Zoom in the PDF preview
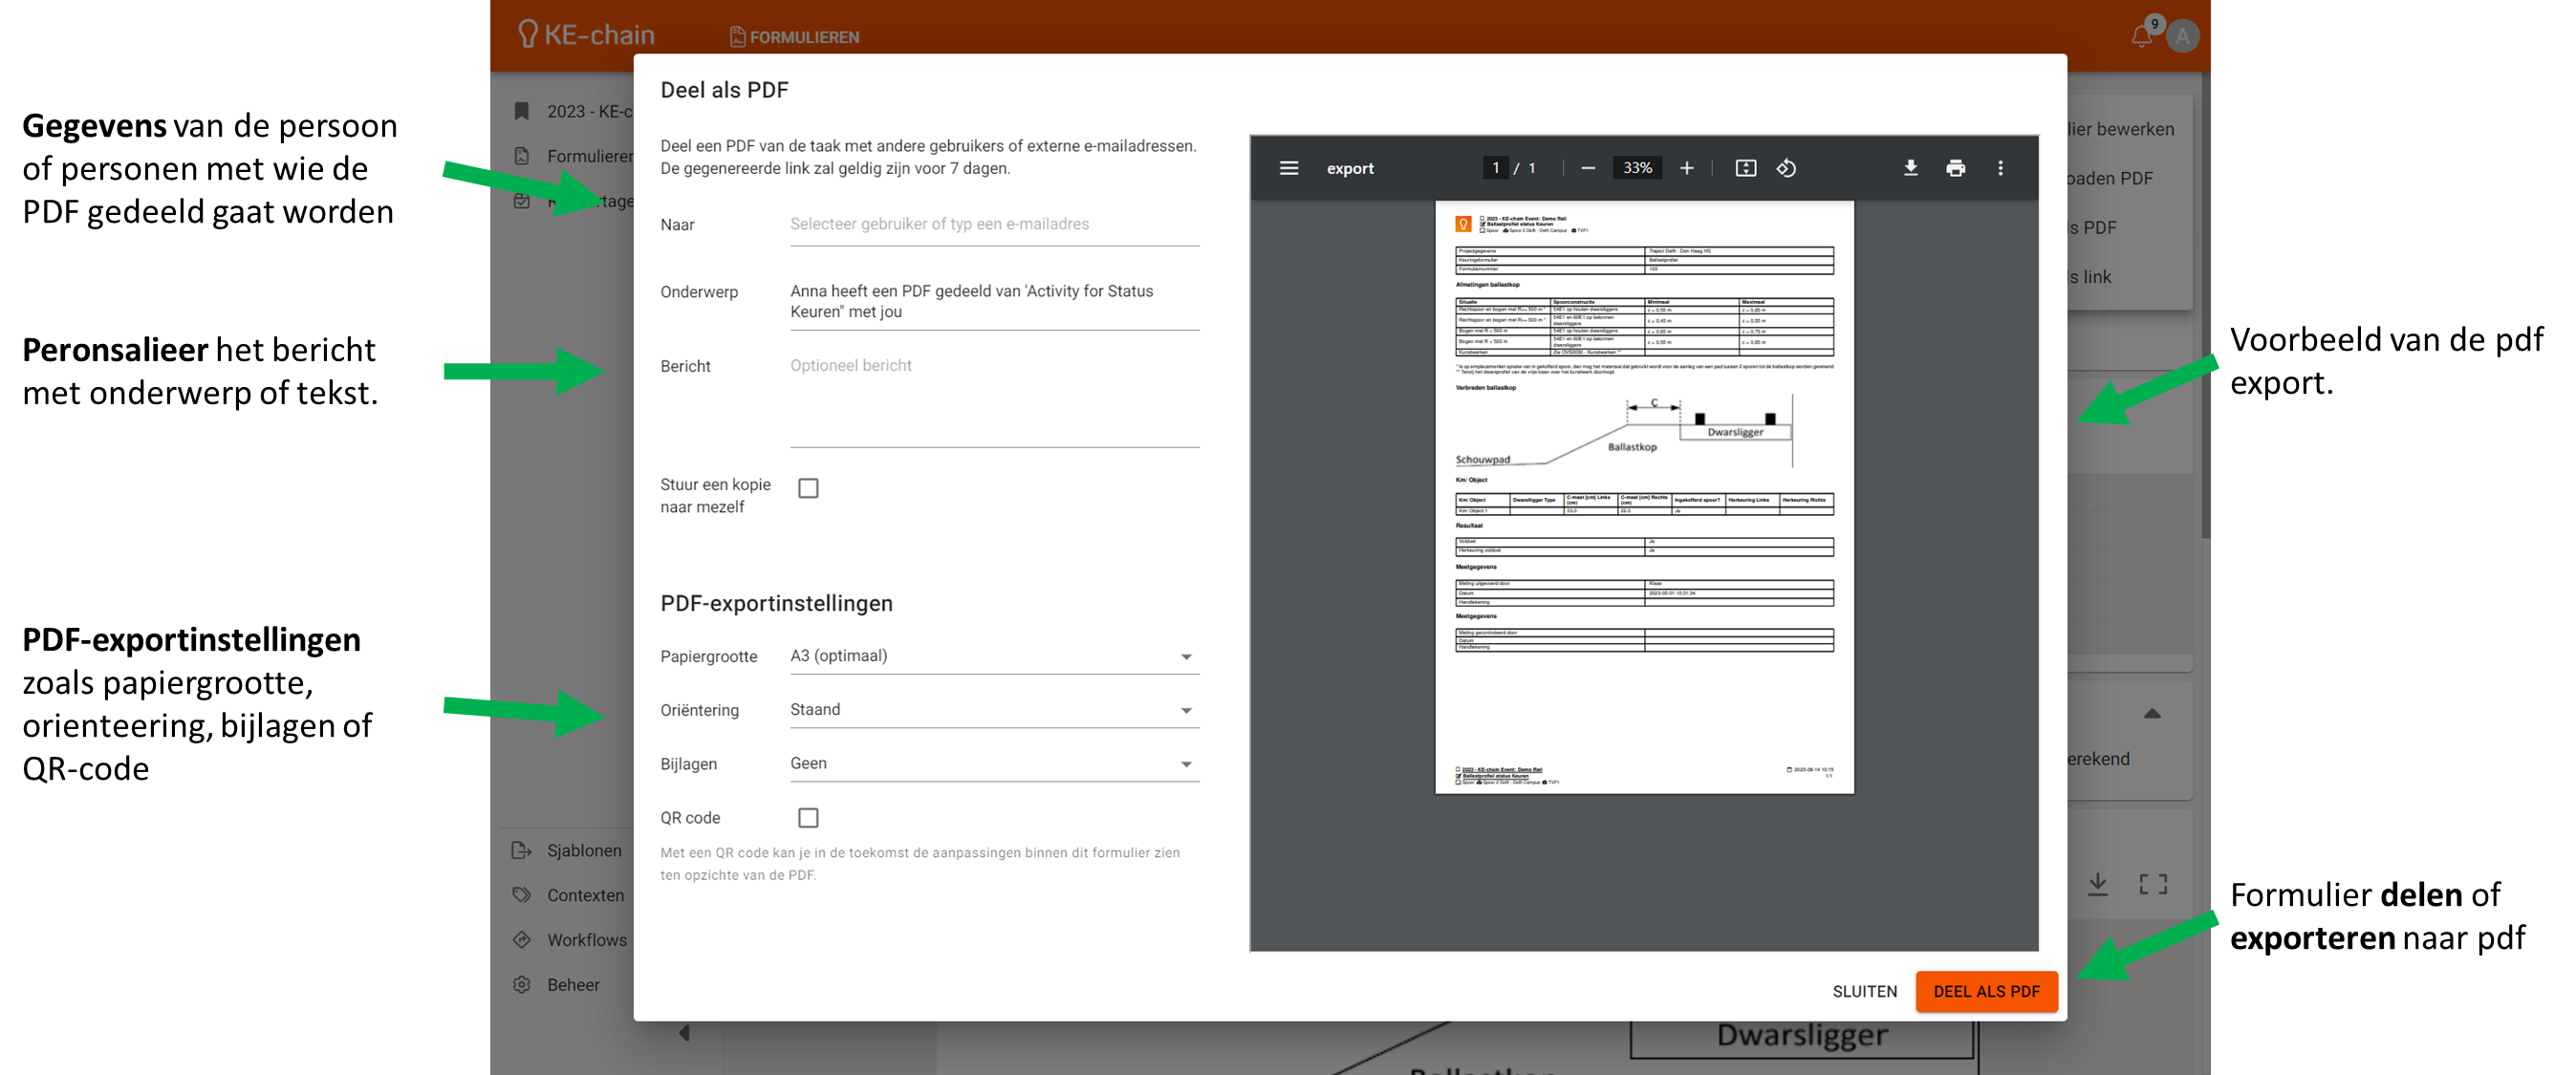 point(1686,168)
